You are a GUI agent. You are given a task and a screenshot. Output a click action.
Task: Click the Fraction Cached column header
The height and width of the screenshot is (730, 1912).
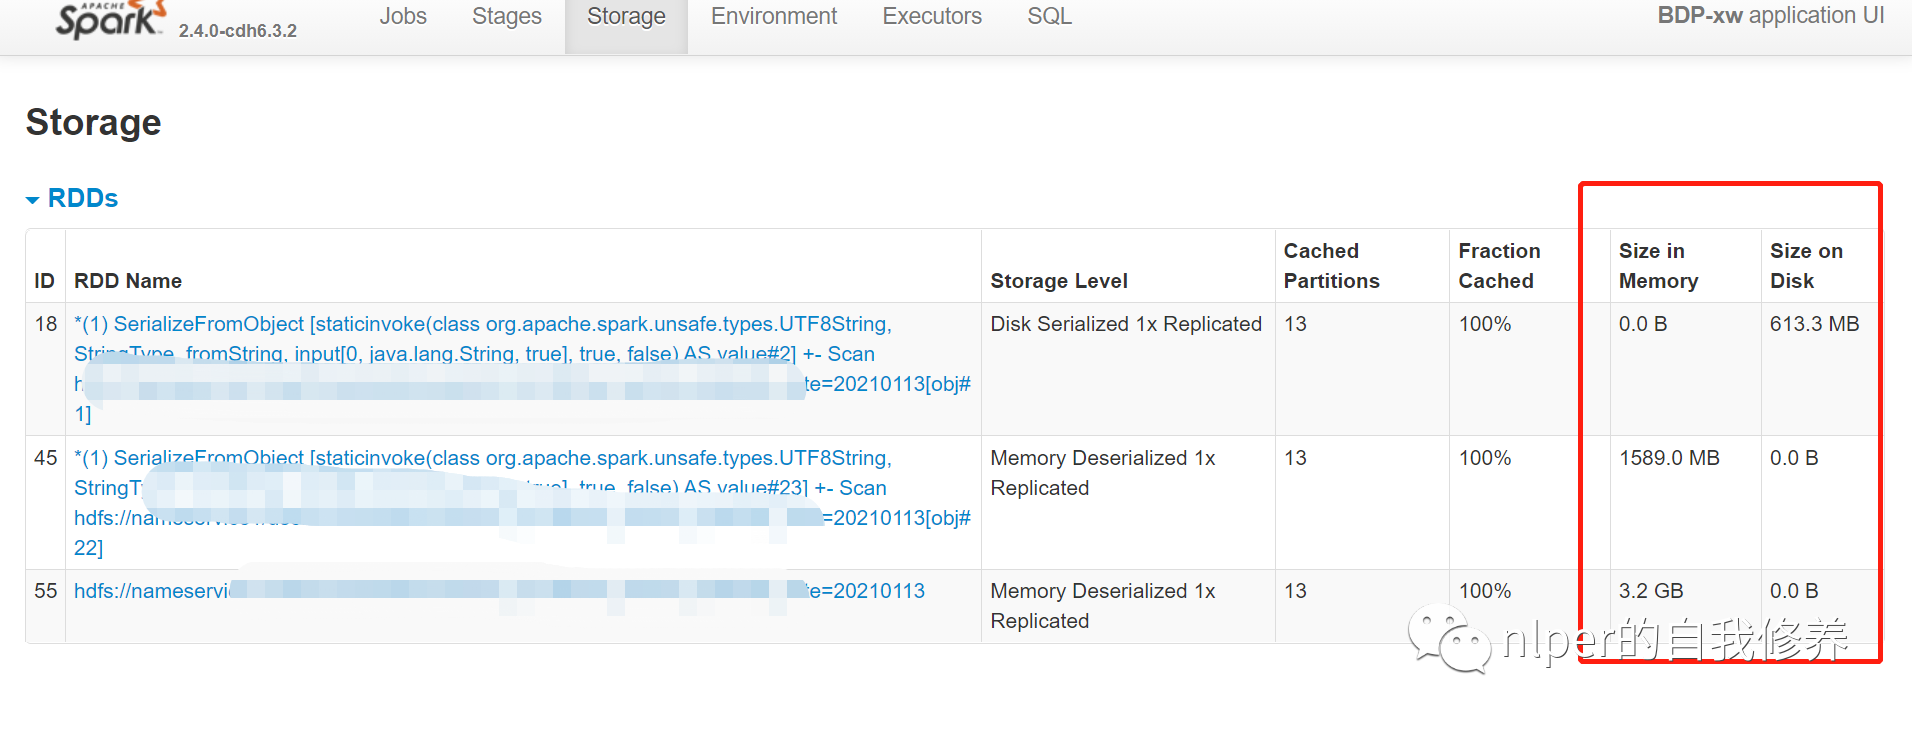pos(1498,266)
